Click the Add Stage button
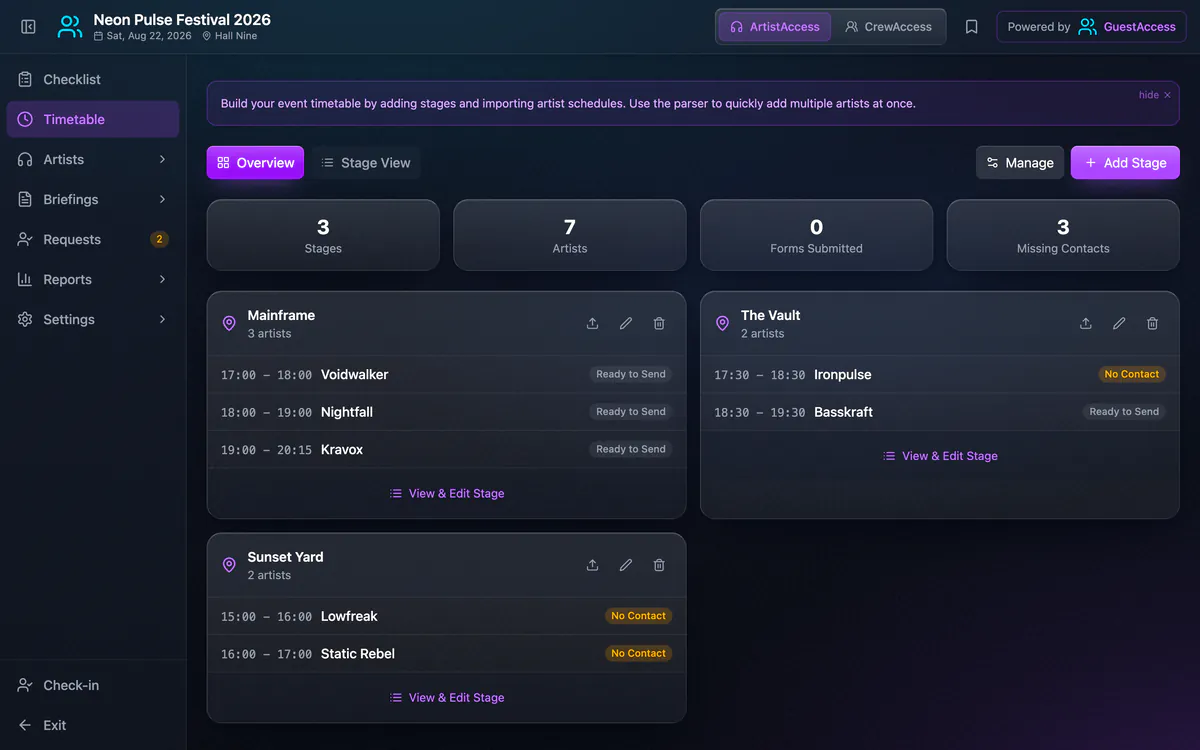Viewport: 1200px width, 750px height. coord(1125,163)
